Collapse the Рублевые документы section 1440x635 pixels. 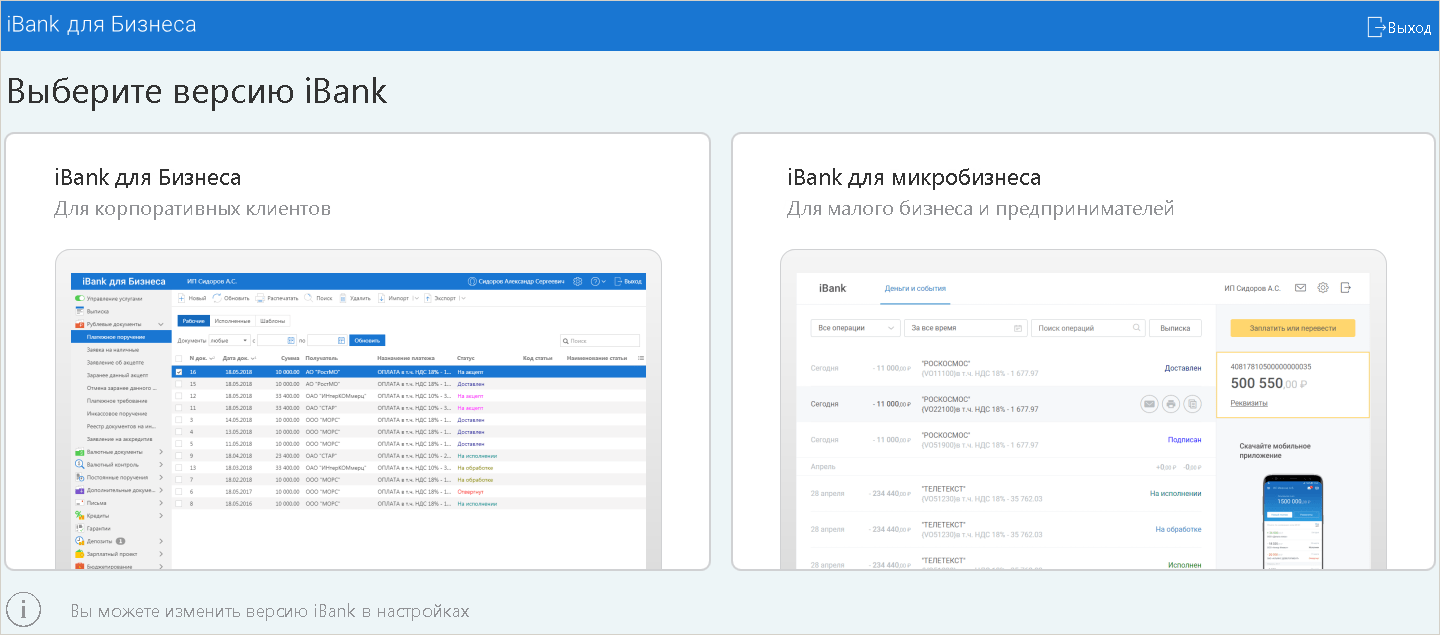pos(161,324)
